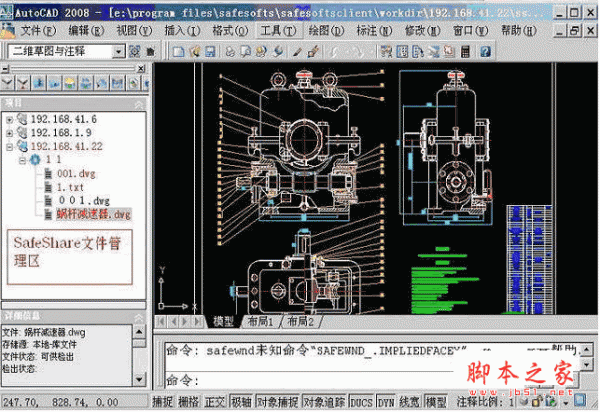The image size is (600, 412).
Task: Click the Undo arrow toolbar icon
Action: [x=336, y=52]
